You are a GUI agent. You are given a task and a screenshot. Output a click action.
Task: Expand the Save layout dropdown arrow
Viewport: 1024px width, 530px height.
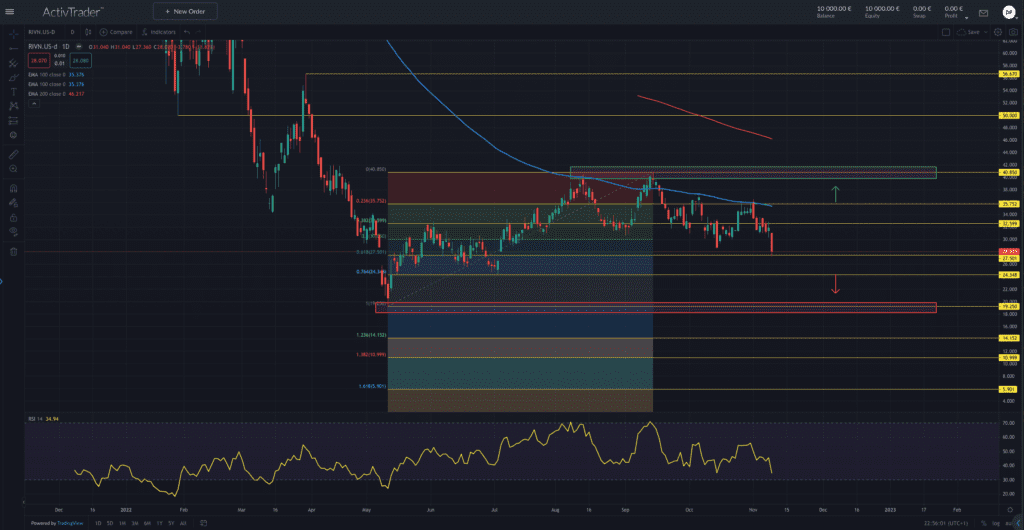pos(985,32)
